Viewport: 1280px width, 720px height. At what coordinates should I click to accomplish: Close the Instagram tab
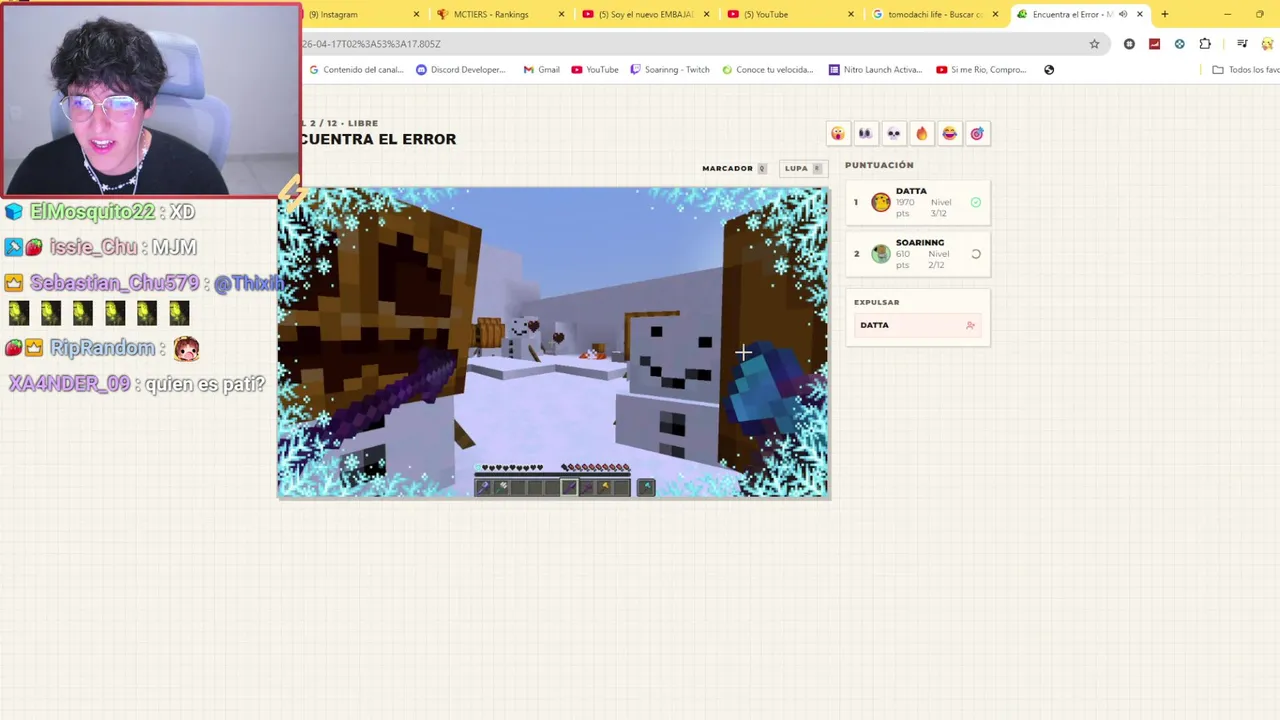click(x=416, y=14)
